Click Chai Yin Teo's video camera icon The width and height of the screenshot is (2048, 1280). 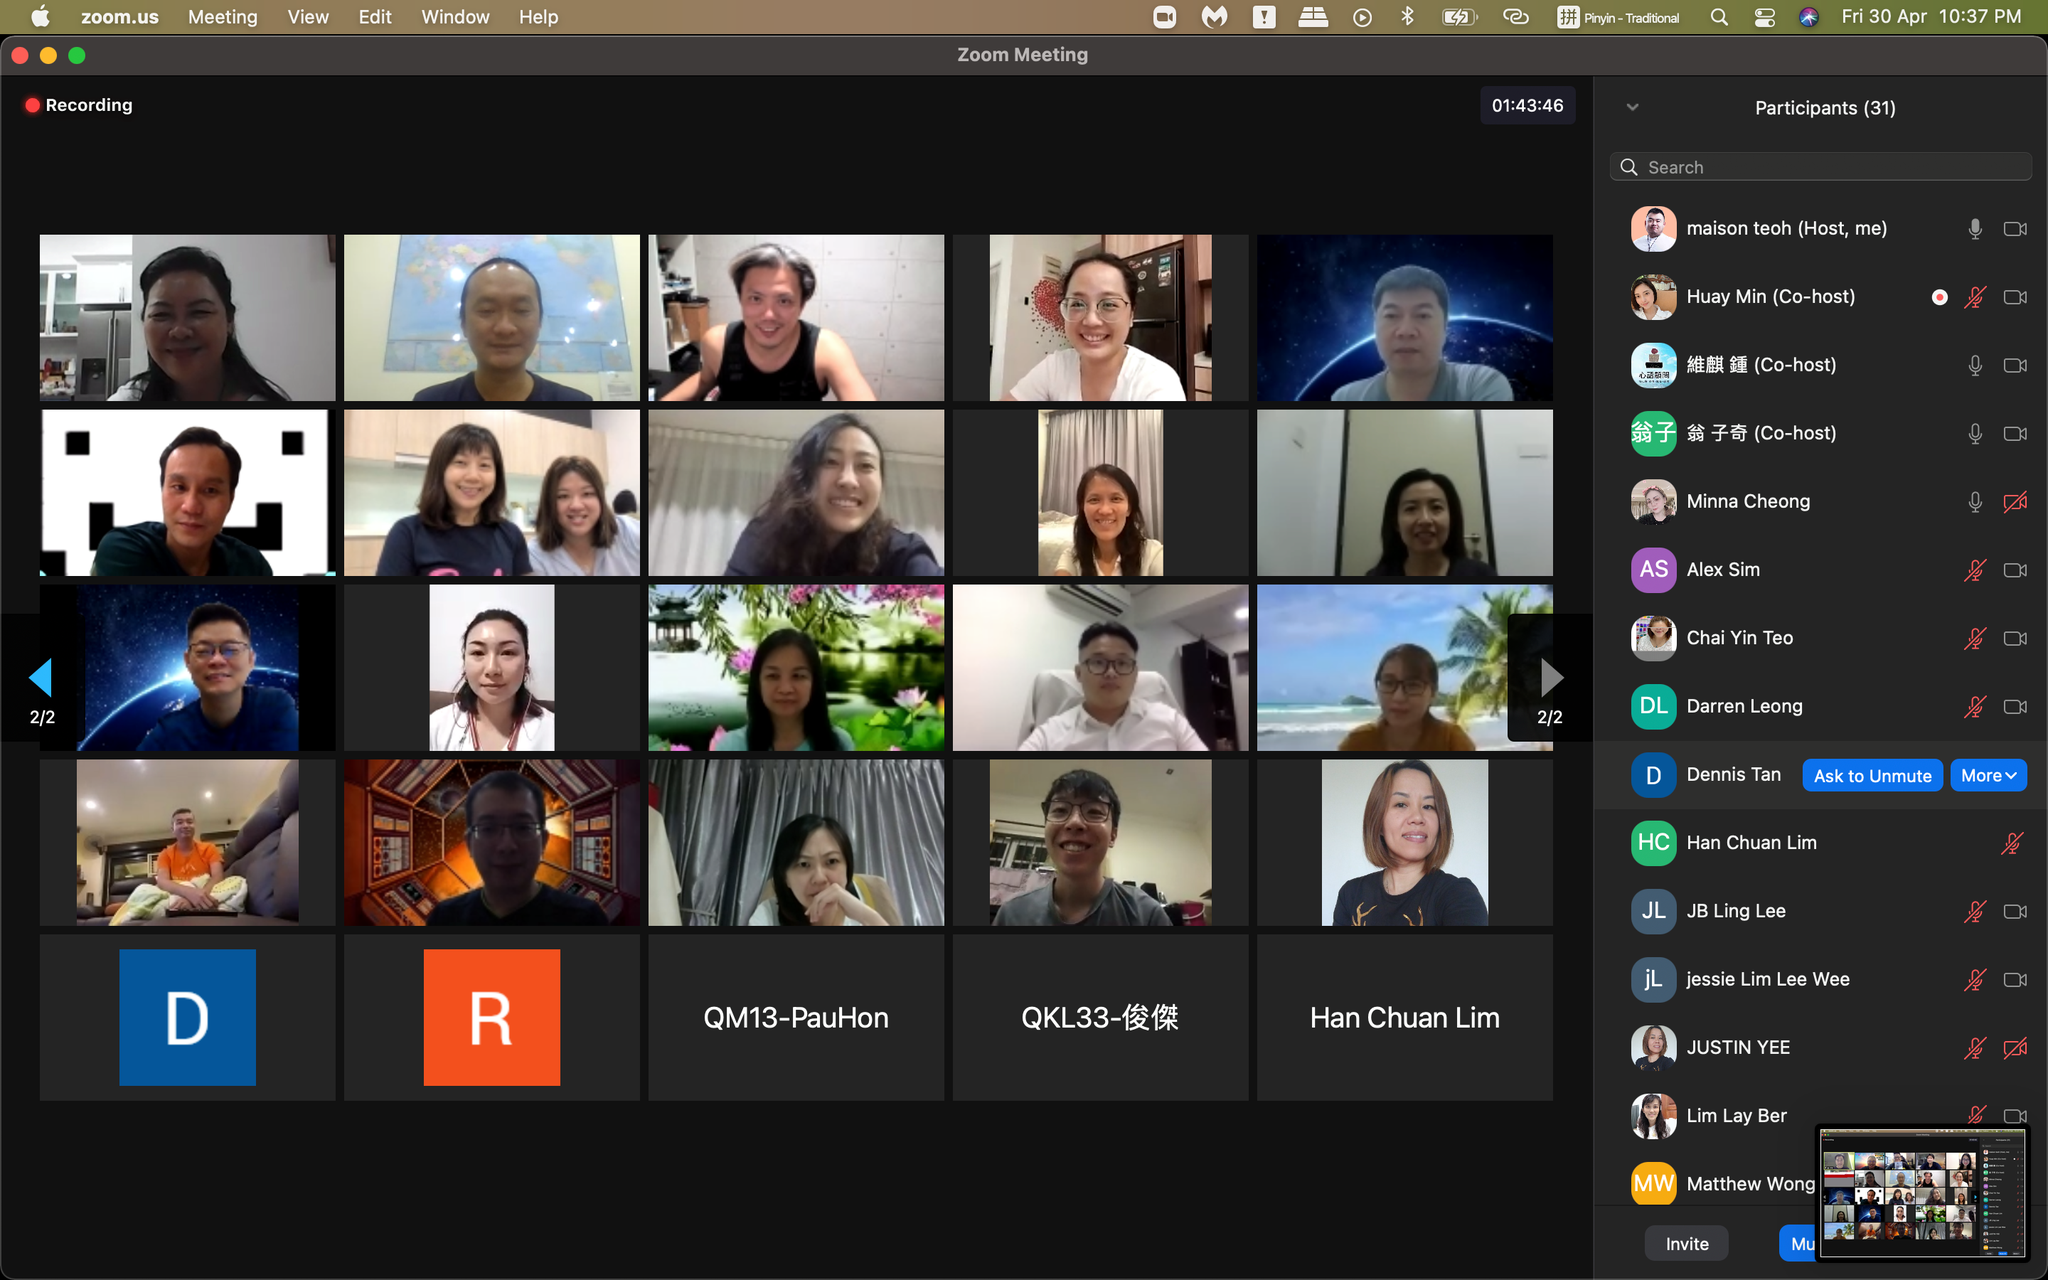point(2014,638)
